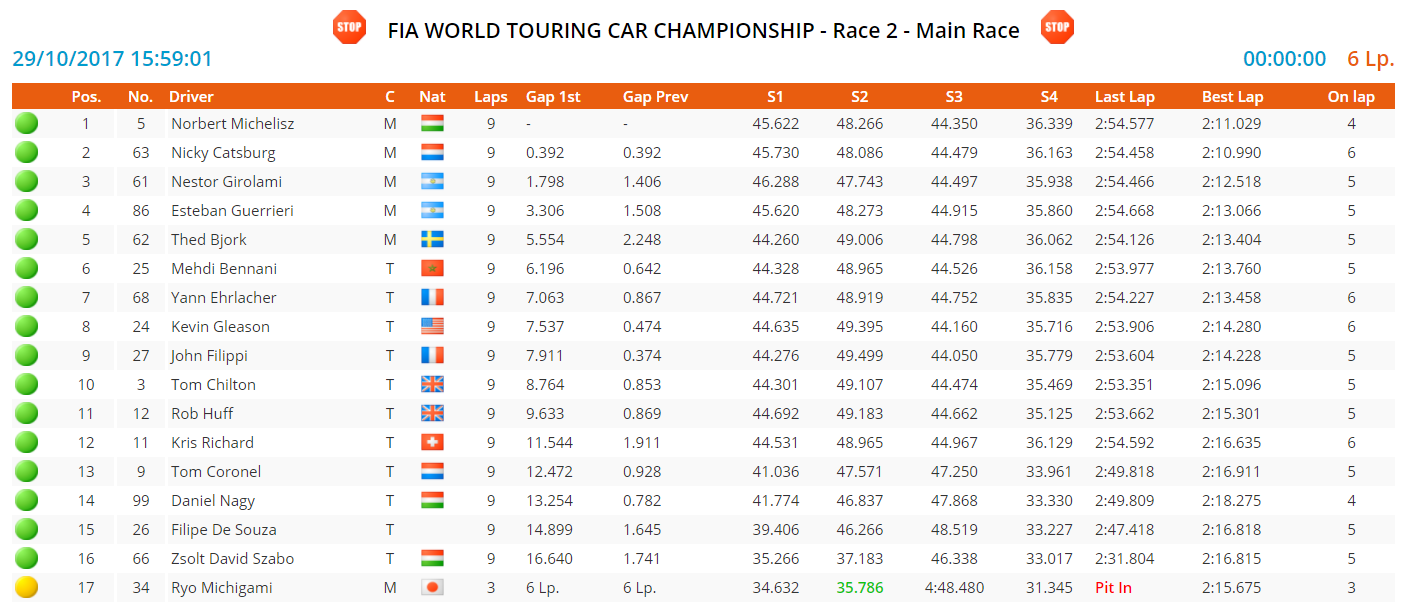The width and height of the screenshot is (1402, 610).
Task: Click the Swiss flag for Kris Richard
Action: coord(432,443)
